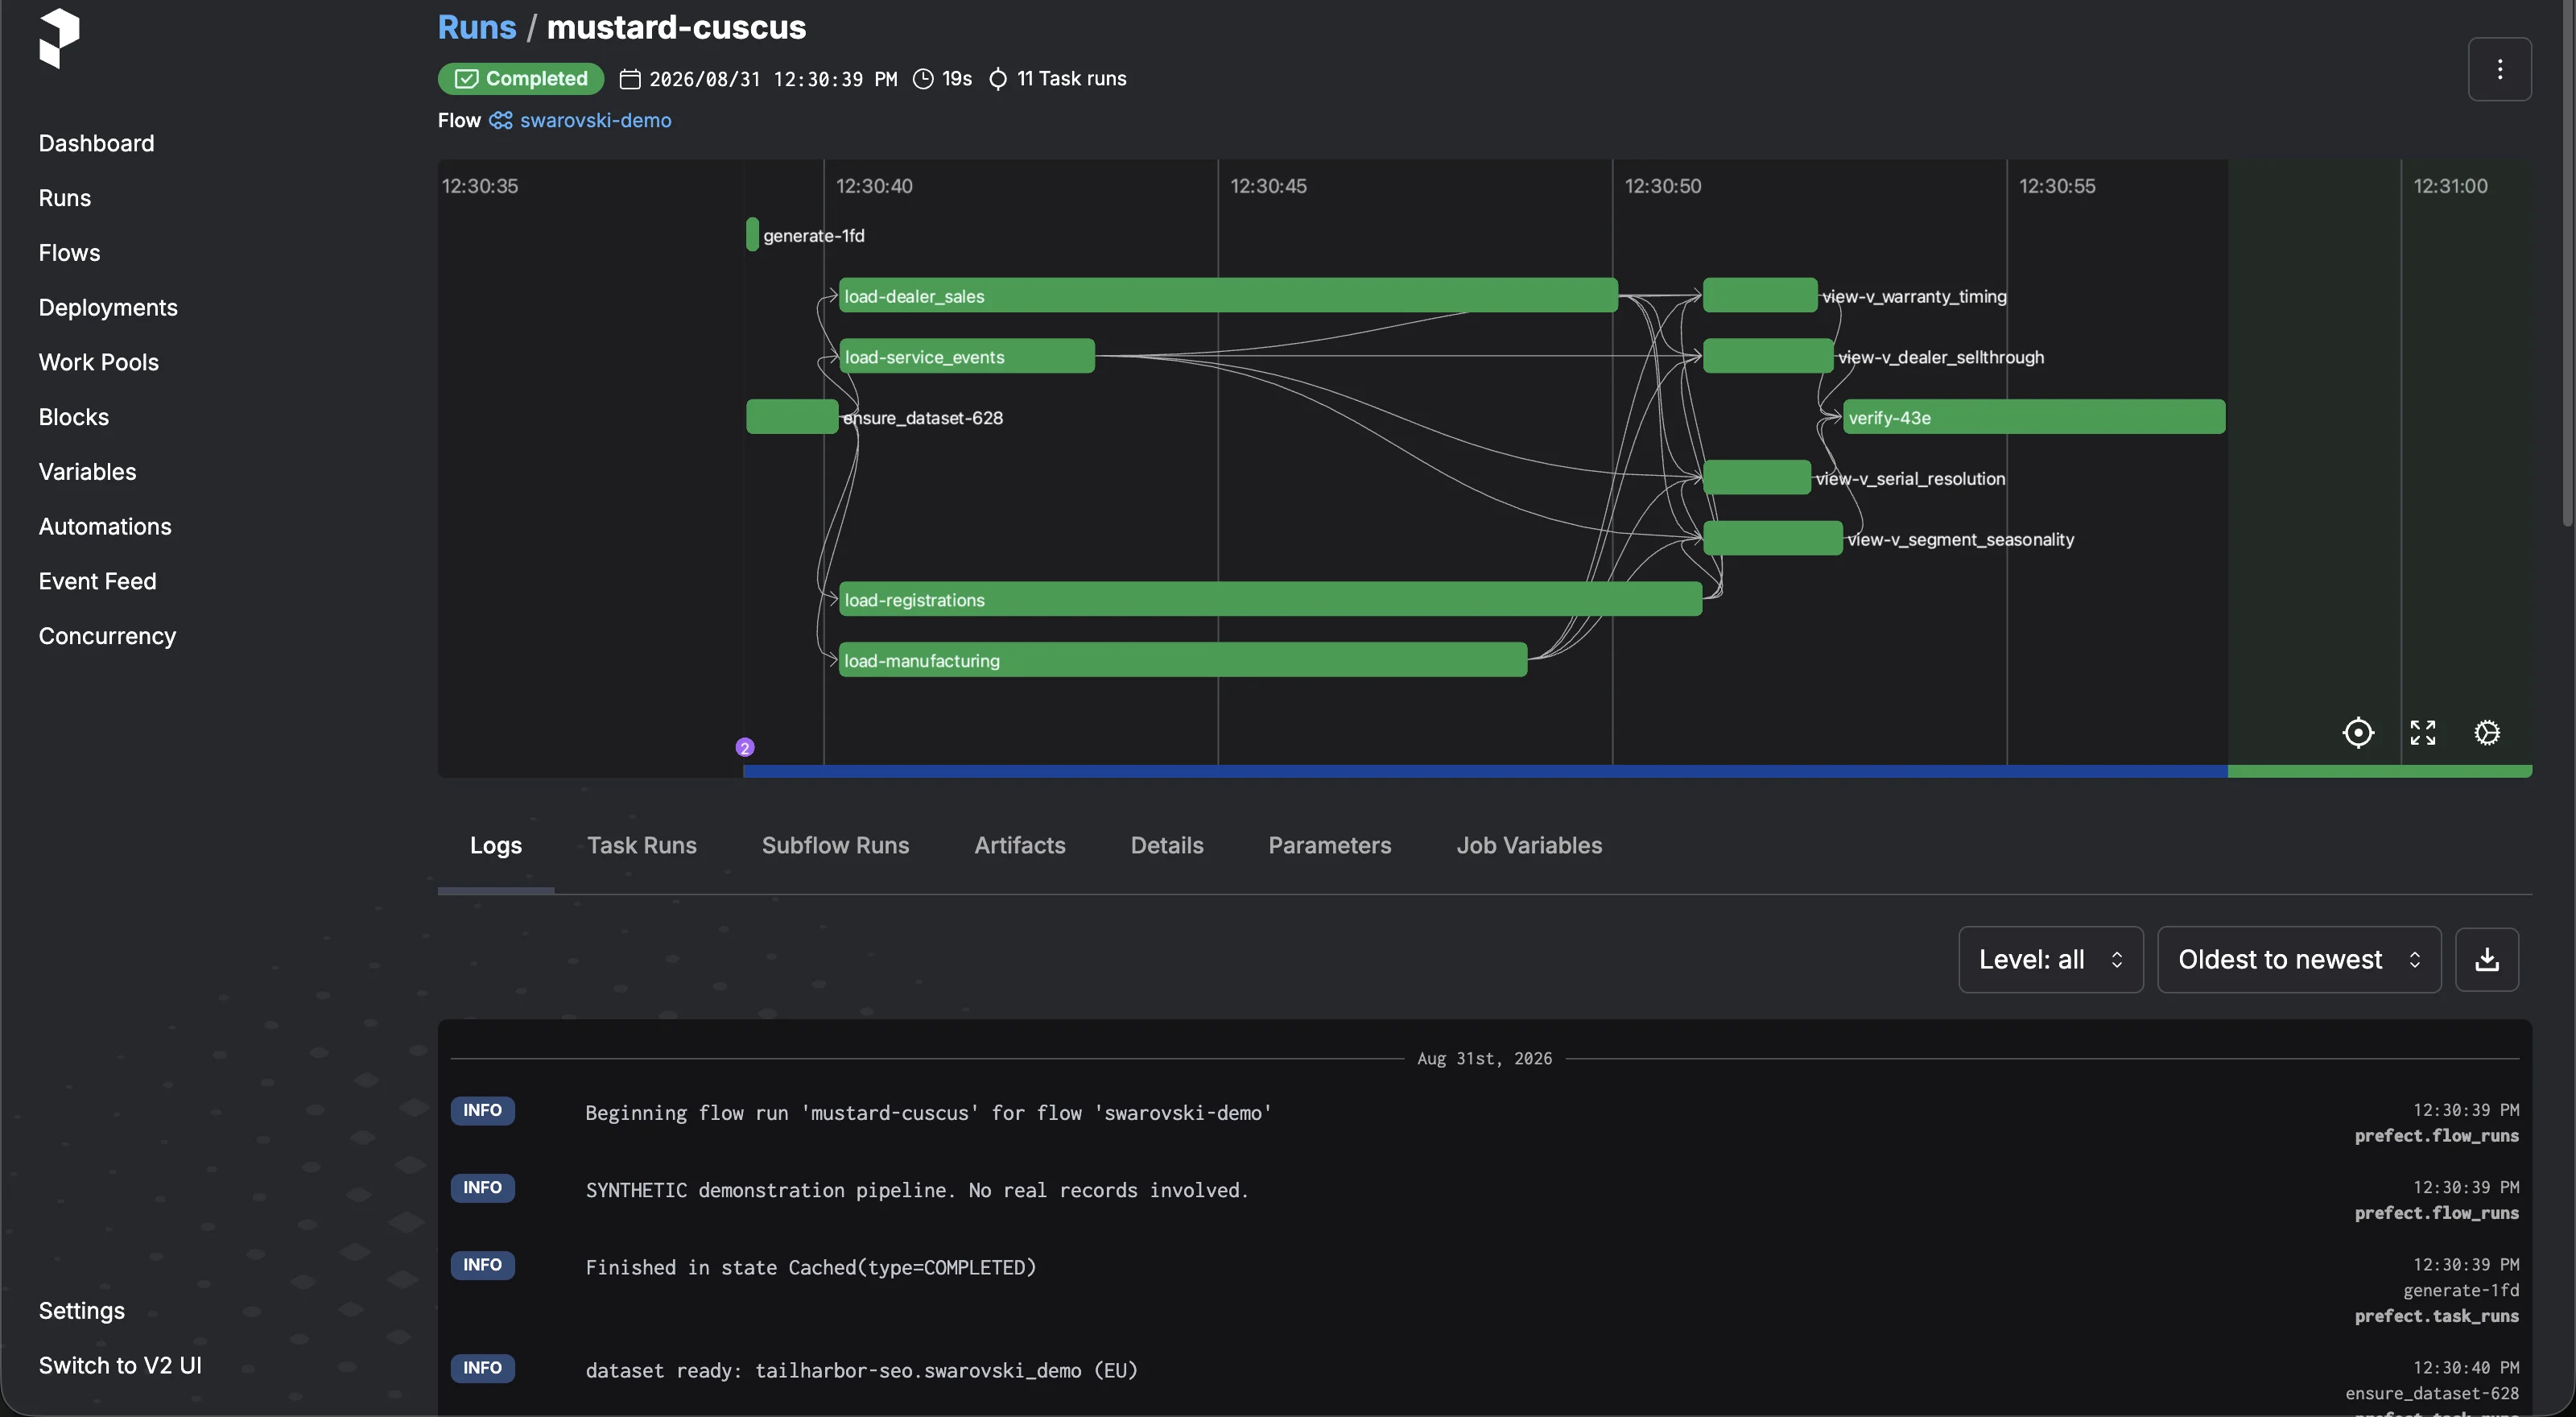Screen dimensions: 2576x1417
Task: Click the generate-1fd label in log row
Action: (x=2461, y=1290)
